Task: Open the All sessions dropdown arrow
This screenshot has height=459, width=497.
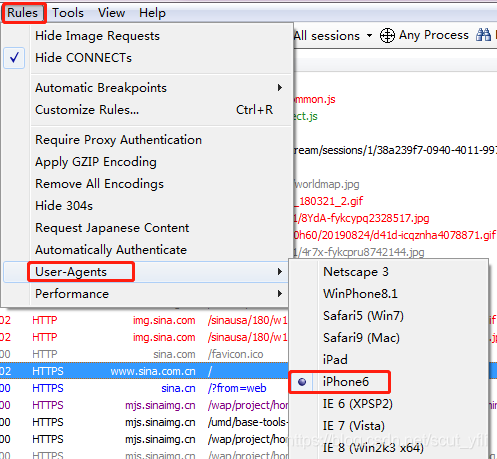Action: (x=369, y=35)
